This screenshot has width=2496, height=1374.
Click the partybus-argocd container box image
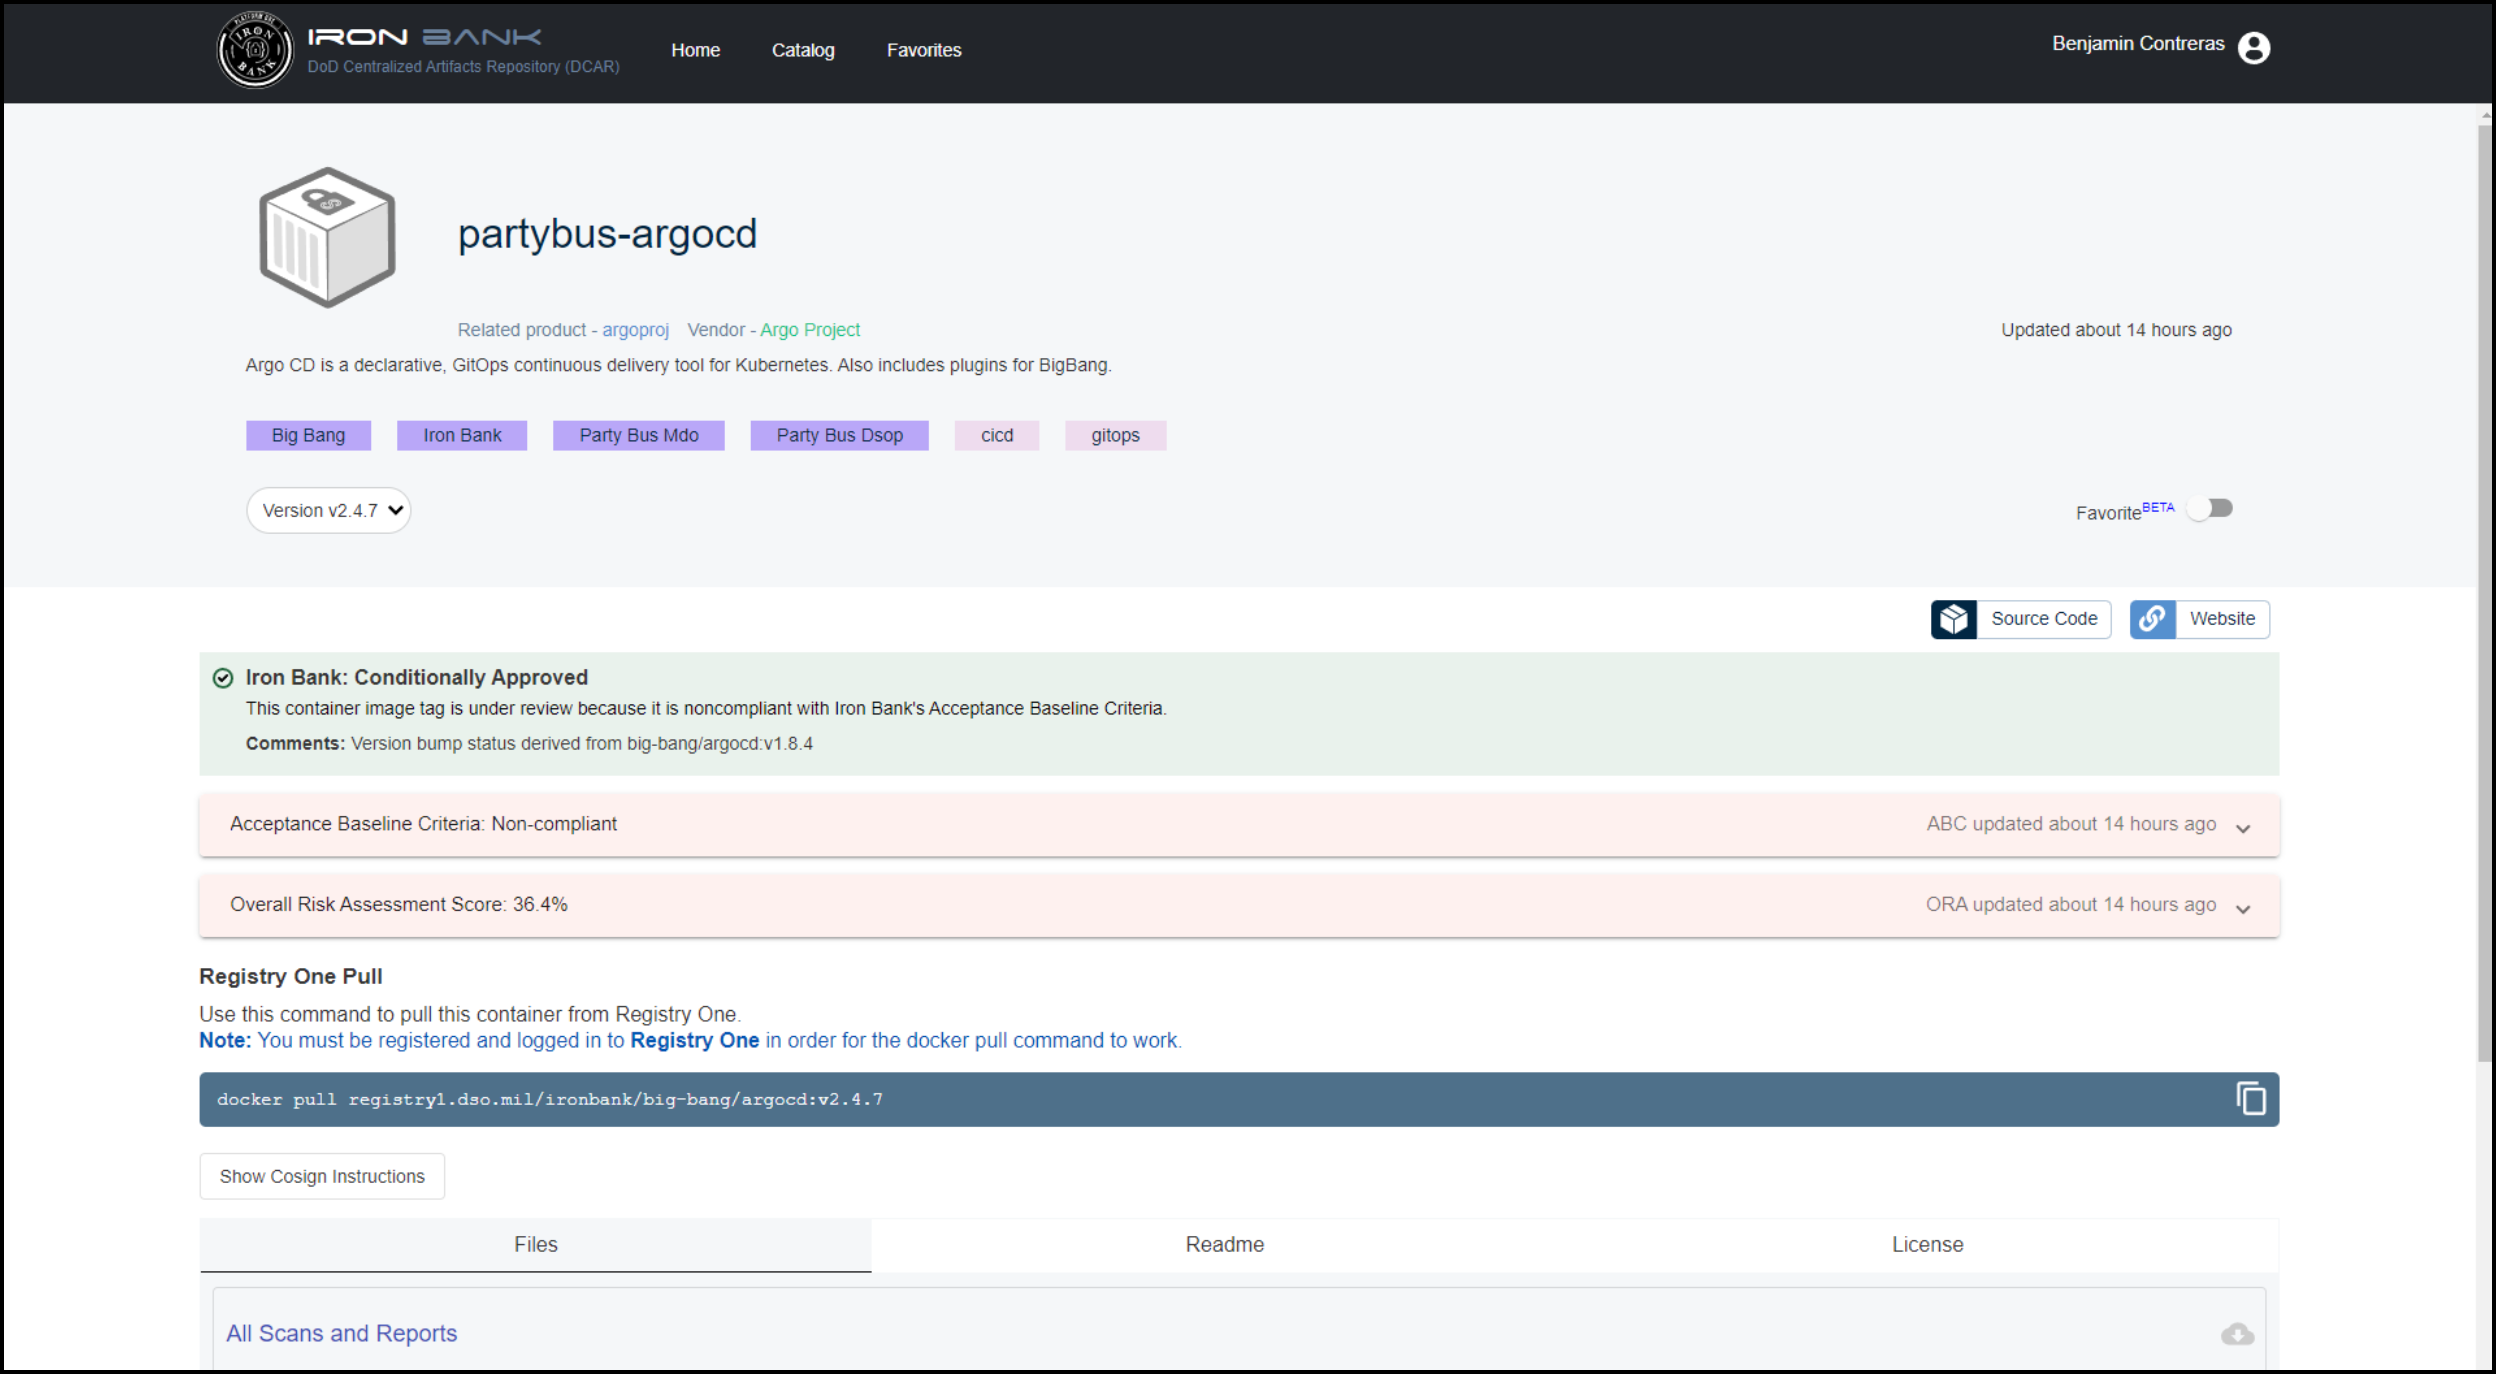[x=327, y=237]
